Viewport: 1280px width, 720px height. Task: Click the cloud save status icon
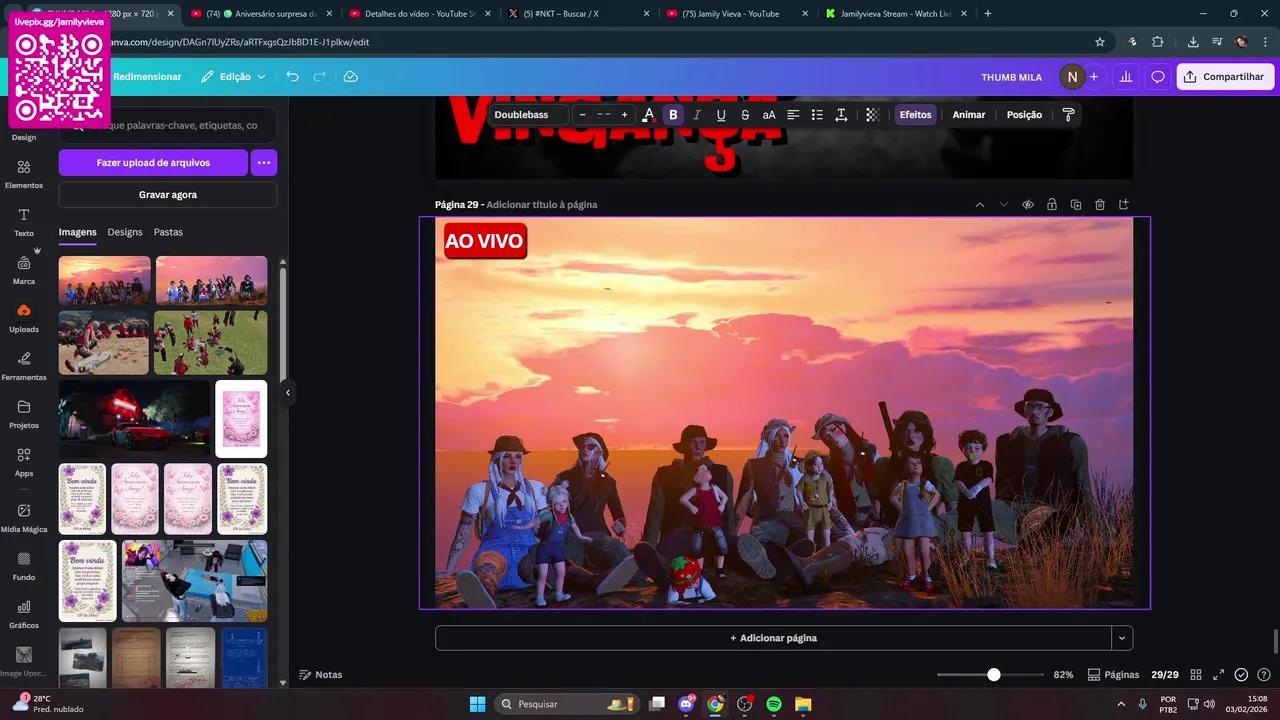[350, 77]
